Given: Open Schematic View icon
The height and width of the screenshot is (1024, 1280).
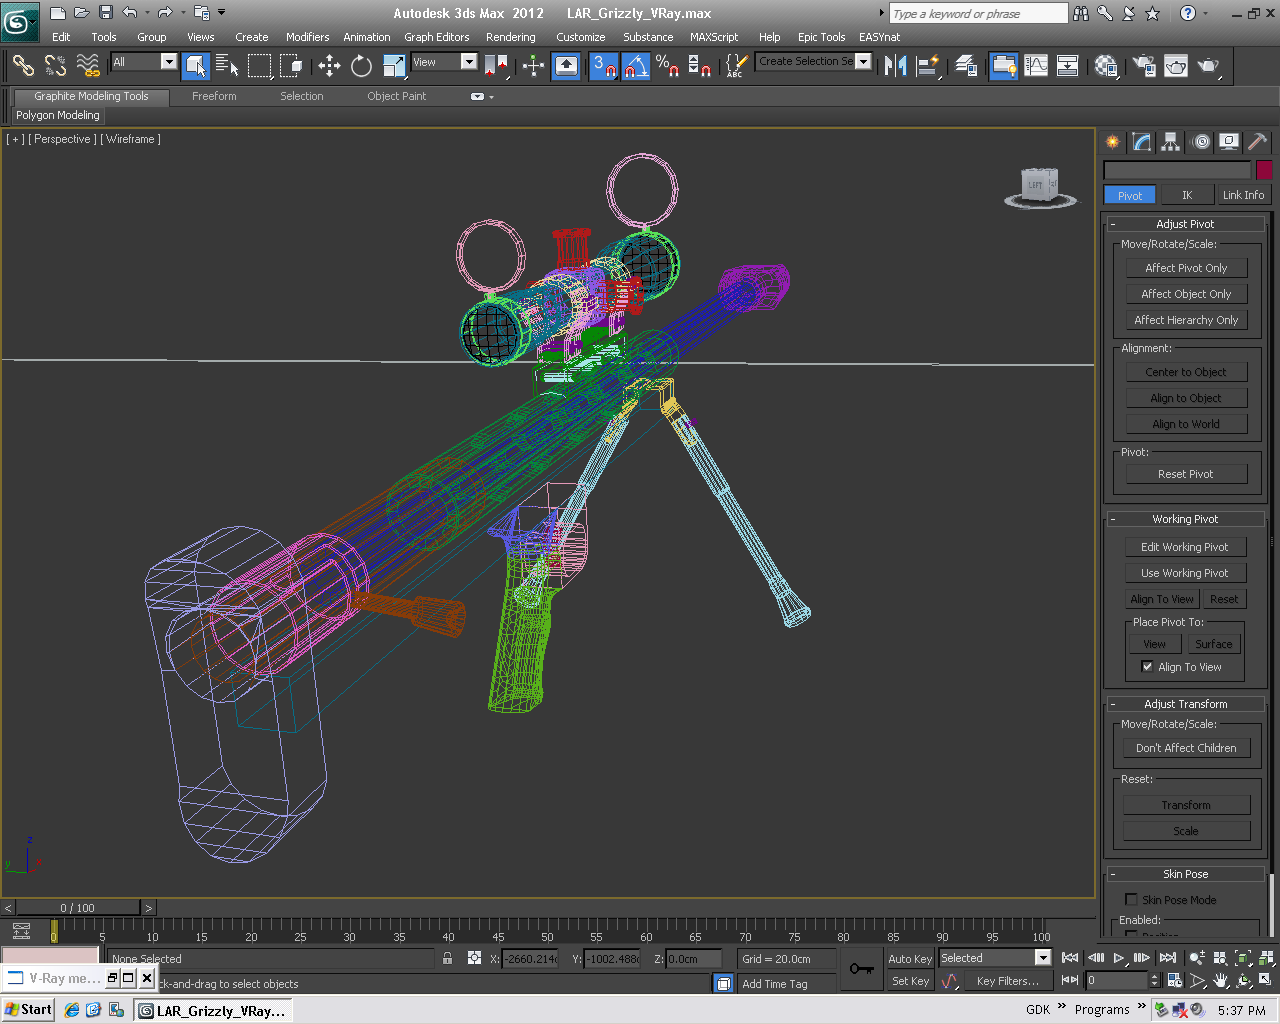Looking at the screenshot, I should (1068, 66).
